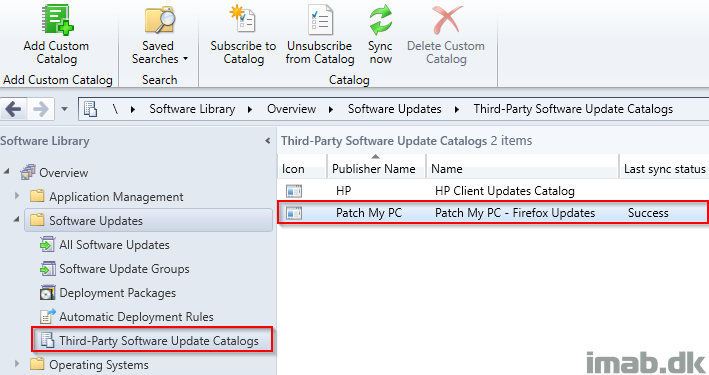Select Software Library in breadcrumb path

[192, 109]
